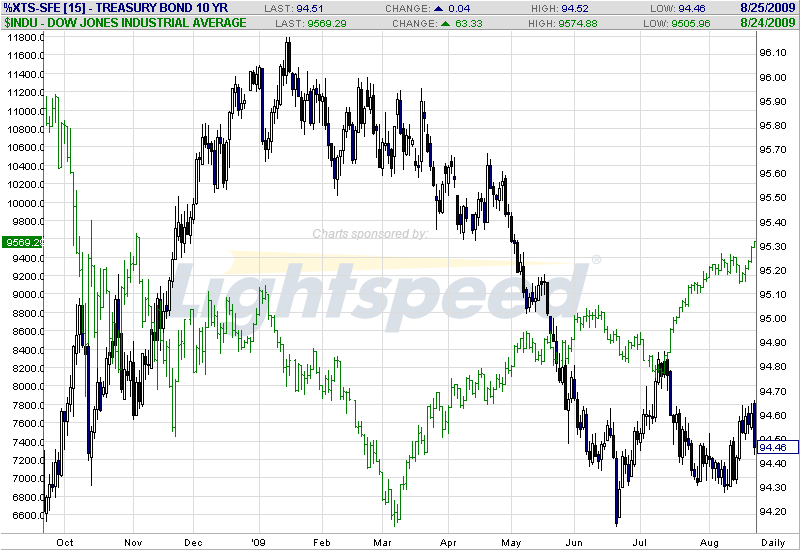Click the Treasury Bond LOW value 94.46

click(x=692, y=9)
